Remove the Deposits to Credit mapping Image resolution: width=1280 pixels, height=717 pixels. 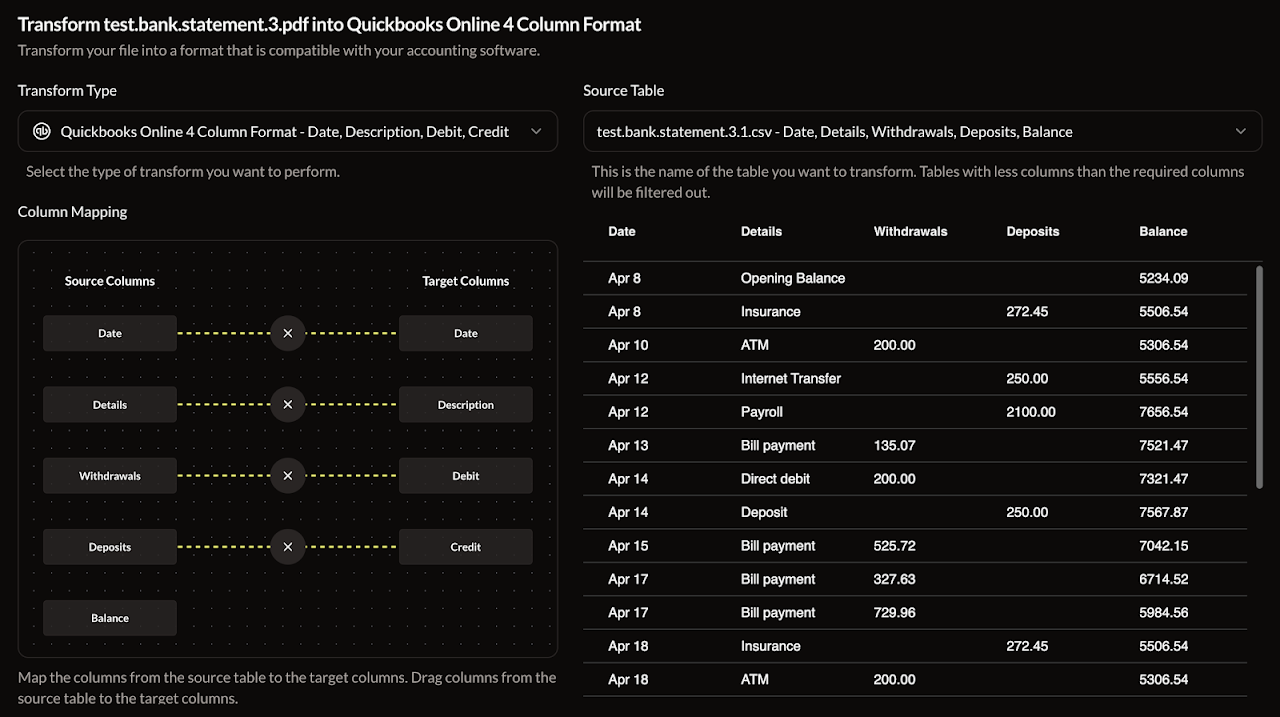click(x=287, y=547)
